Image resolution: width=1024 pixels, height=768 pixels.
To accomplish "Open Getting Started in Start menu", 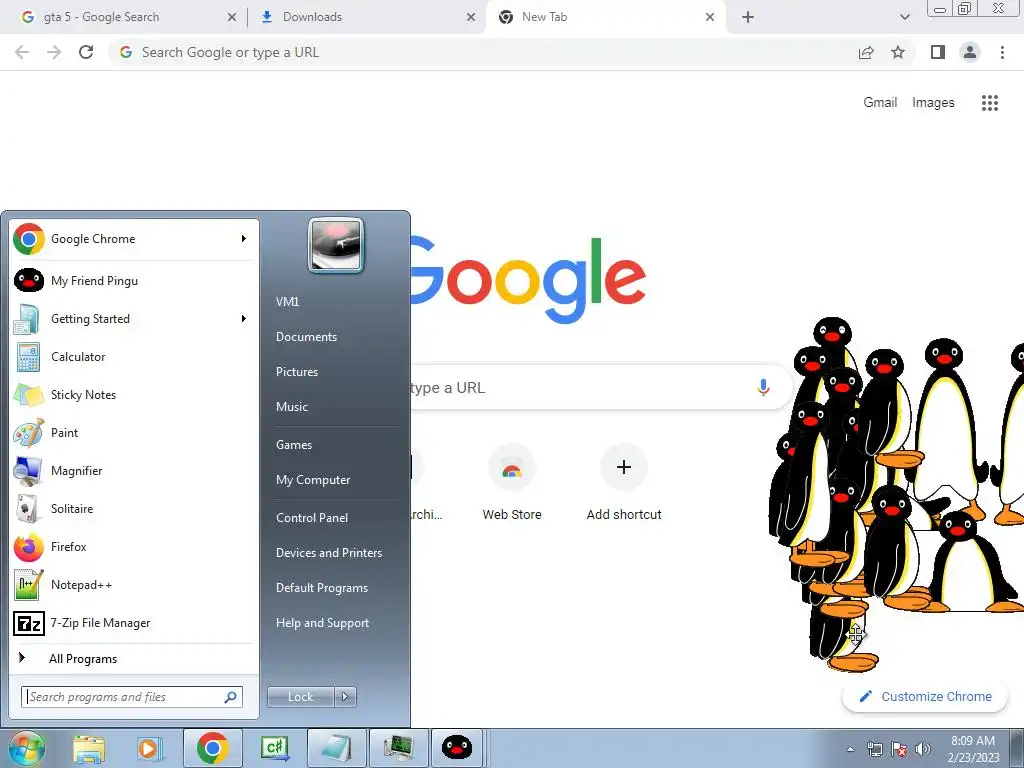I will click(x=133, y=319).
